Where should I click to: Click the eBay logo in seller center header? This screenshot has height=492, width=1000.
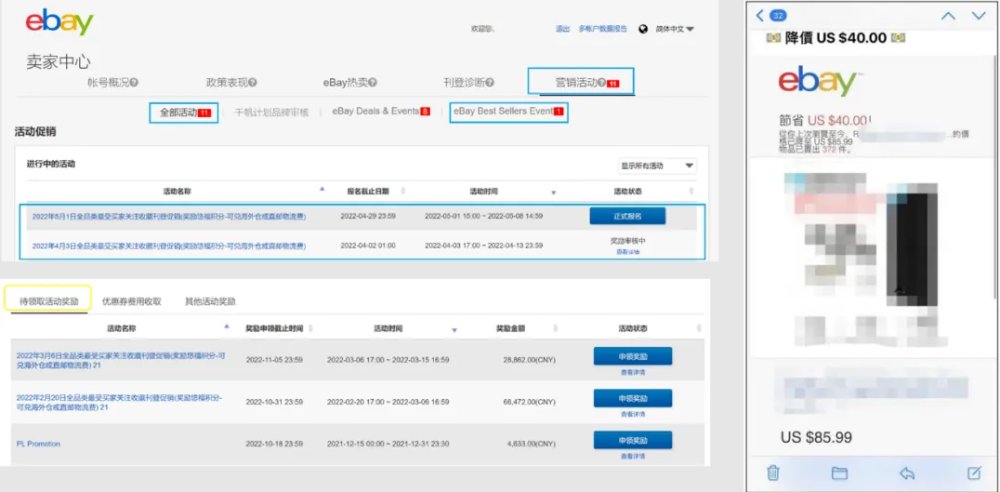coord(59,23)
